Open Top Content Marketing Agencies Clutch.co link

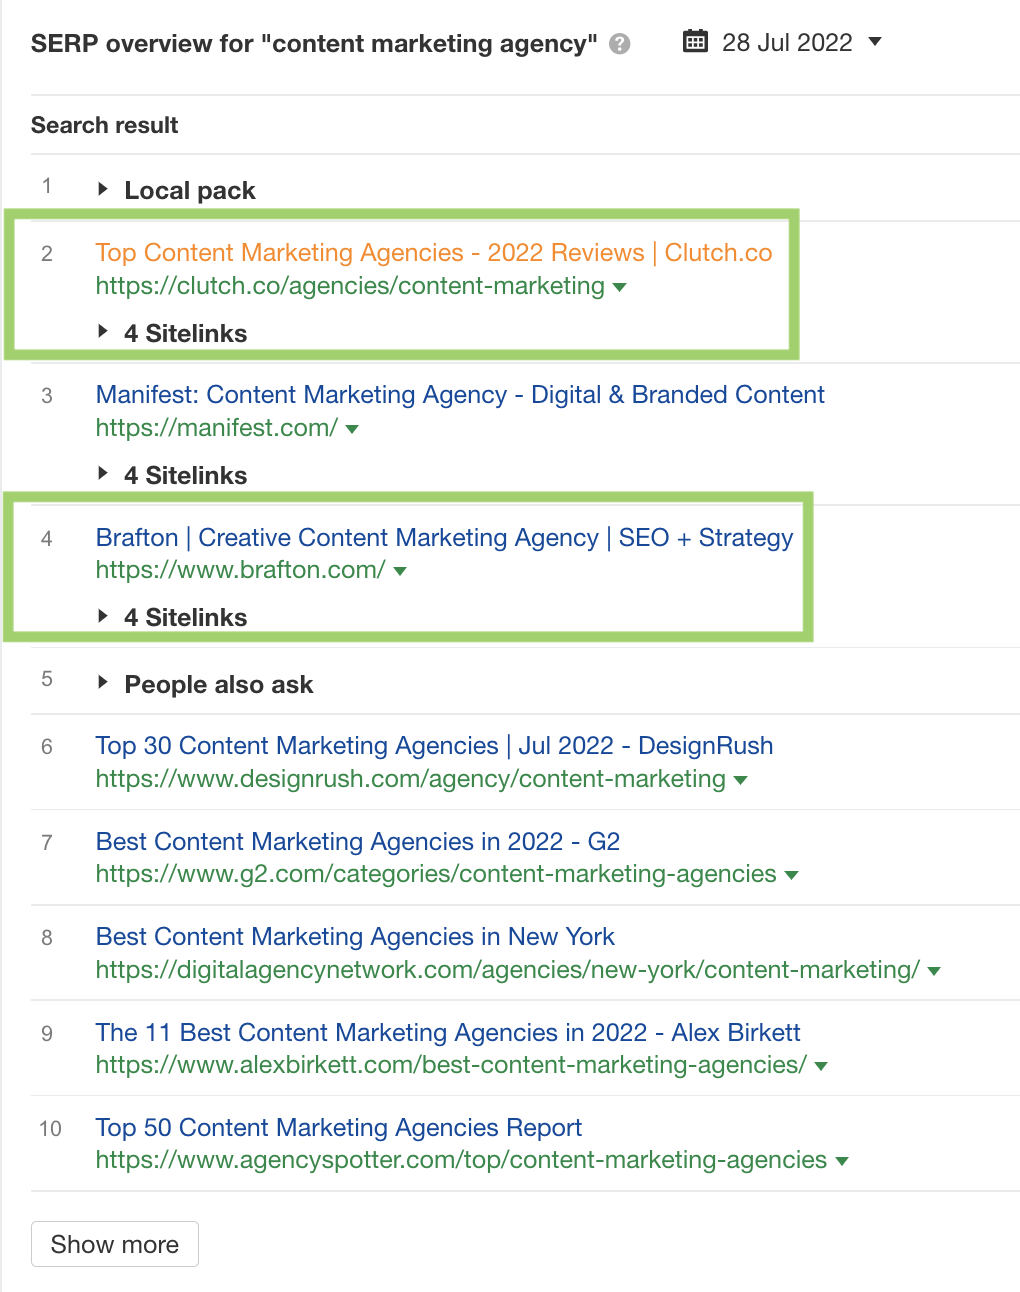pyautogui.click(x=433, y=253)
